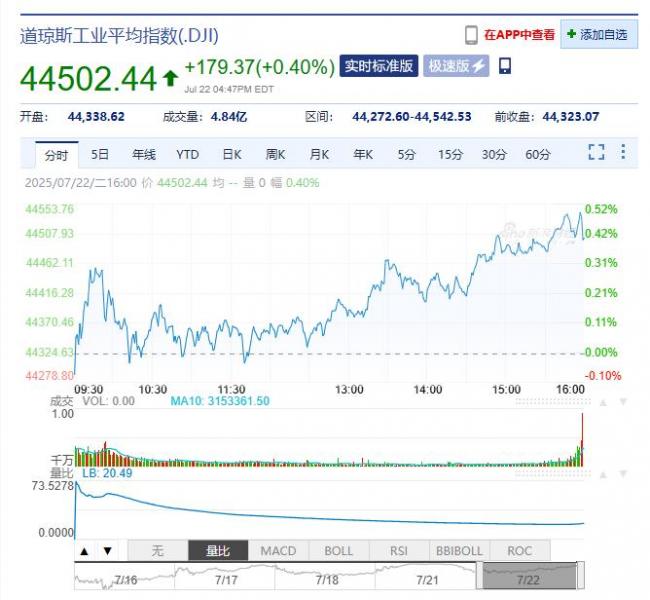Select the BOLL indicator tab
Viewport: 650px width, 600px height.
(339, 551)
